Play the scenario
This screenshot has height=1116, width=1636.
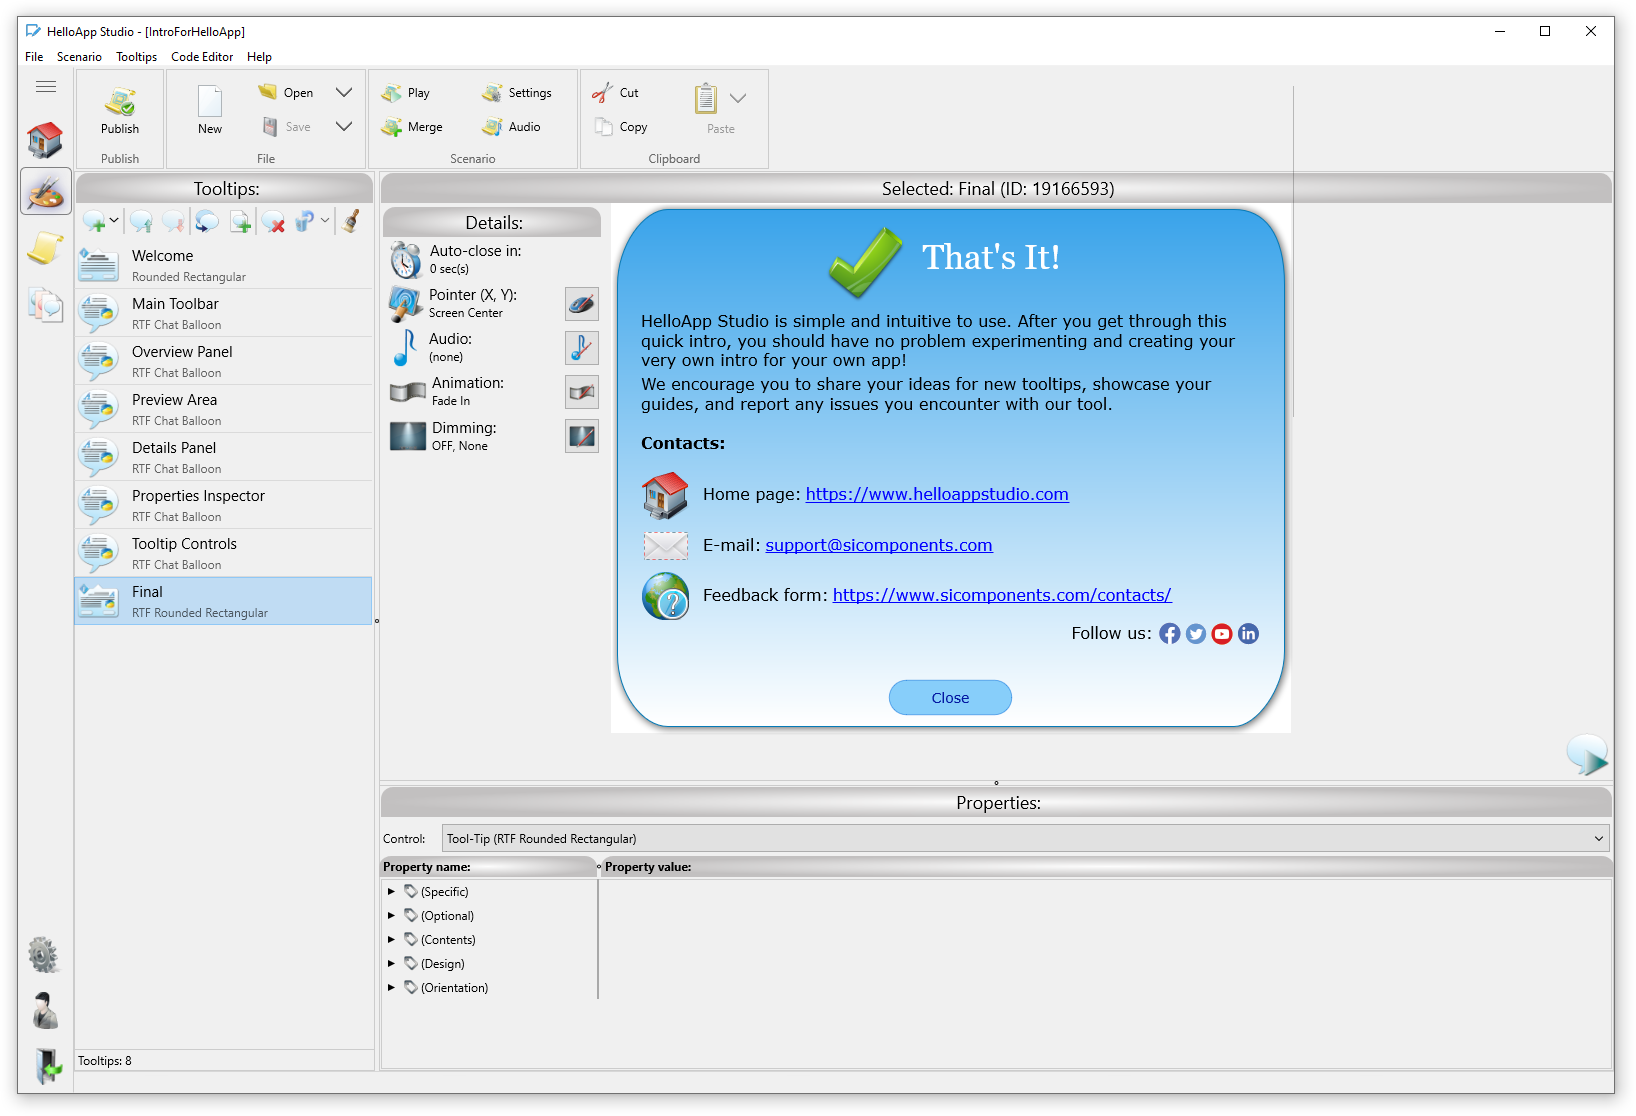pyautogui.click(x=406, y=93)
